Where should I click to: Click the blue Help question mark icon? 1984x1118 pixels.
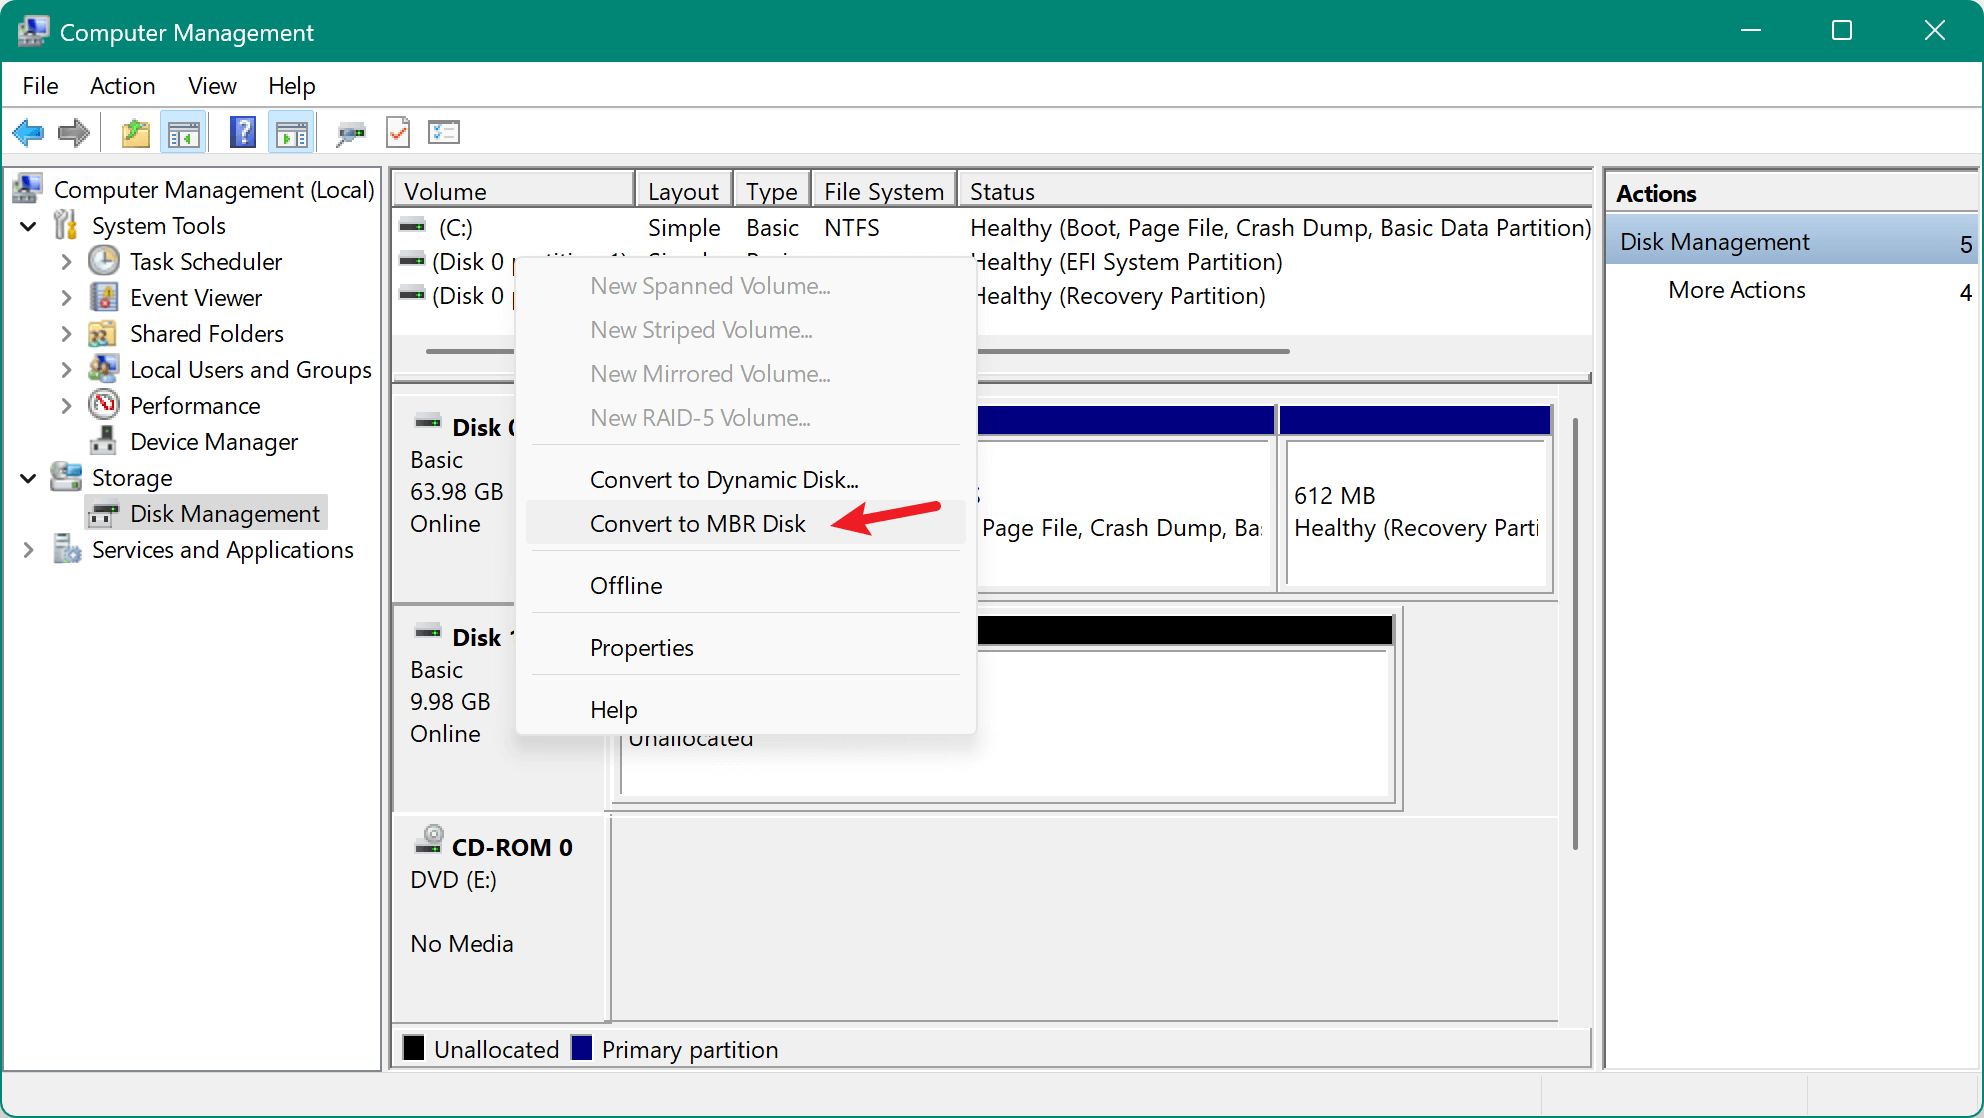pos(242,132)
